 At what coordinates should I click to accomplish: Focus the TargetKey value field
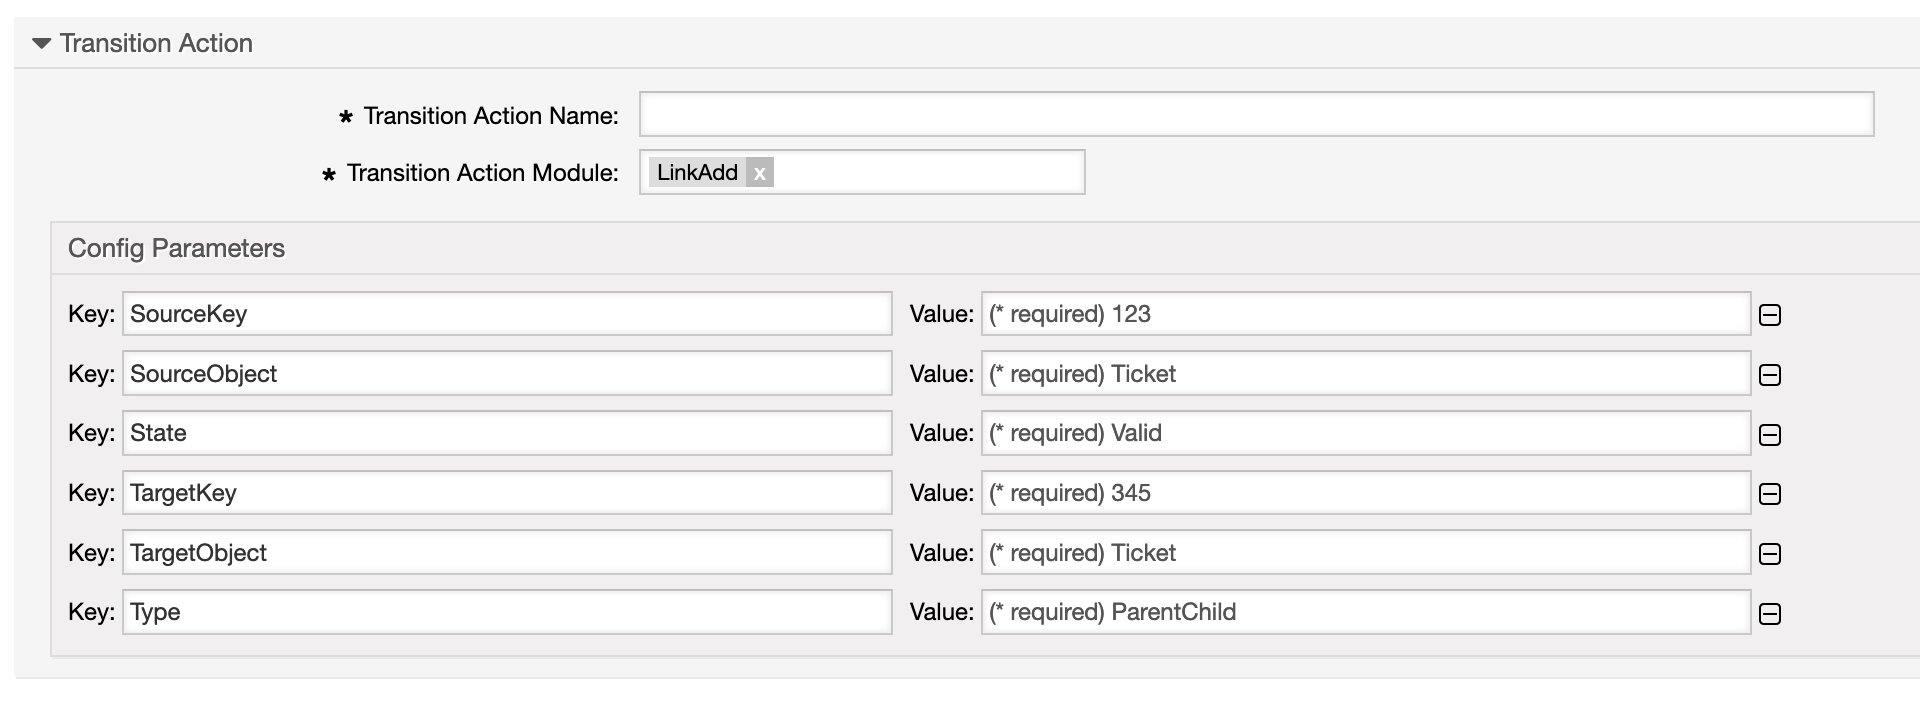1365,493
